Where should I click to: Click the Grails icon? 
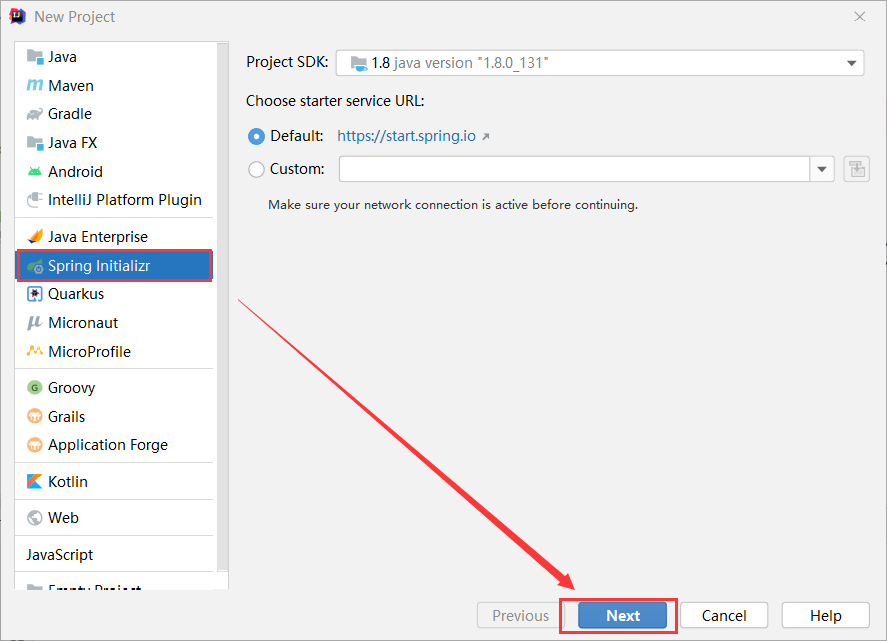35,416
